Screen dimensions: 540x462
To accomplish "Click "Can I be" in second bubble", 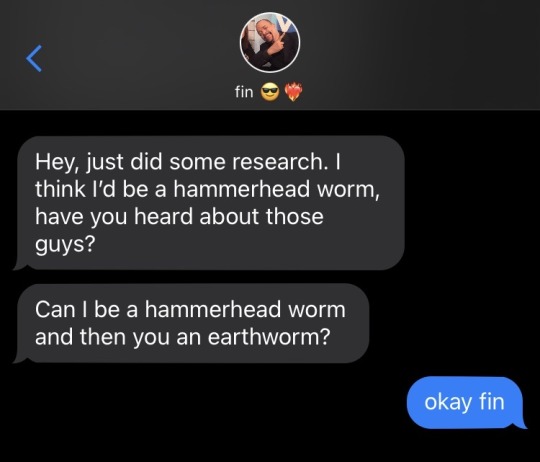I will [72, 309].
